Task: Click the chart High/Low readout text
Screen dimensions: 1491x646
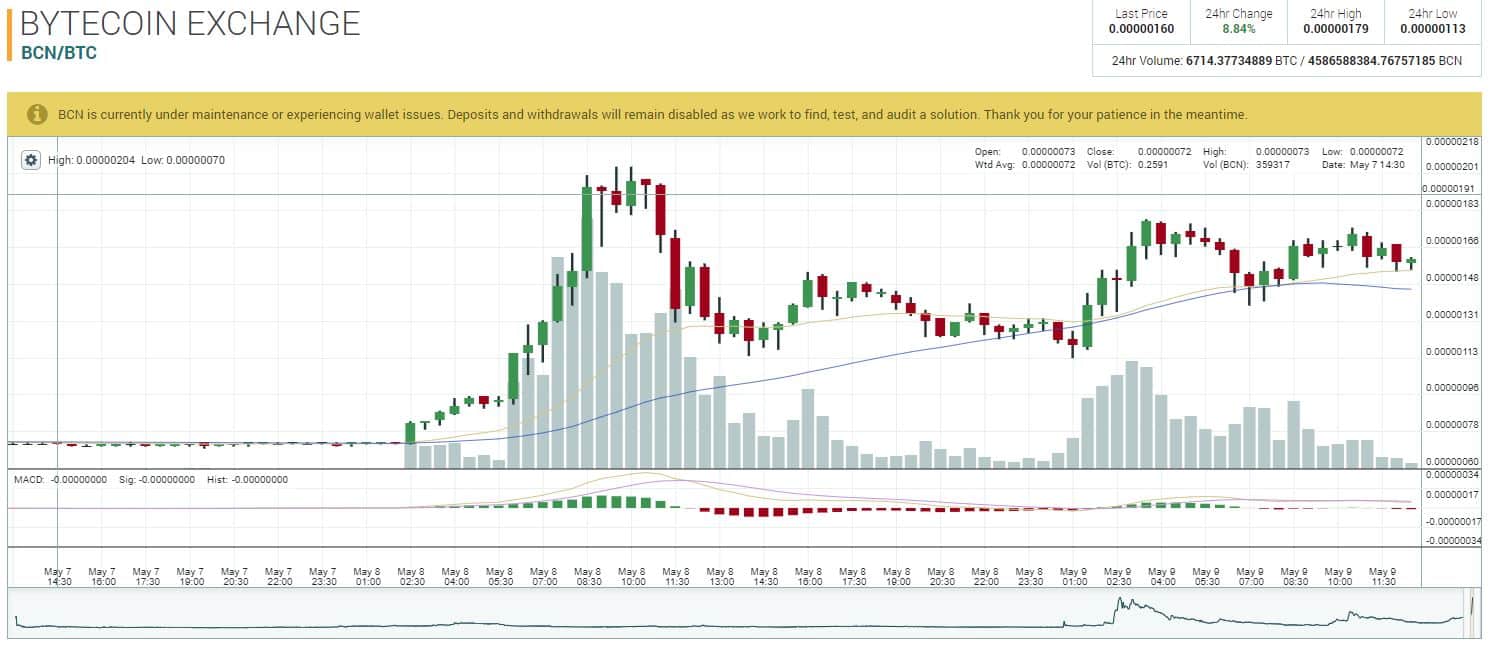Action: [136, 160]
